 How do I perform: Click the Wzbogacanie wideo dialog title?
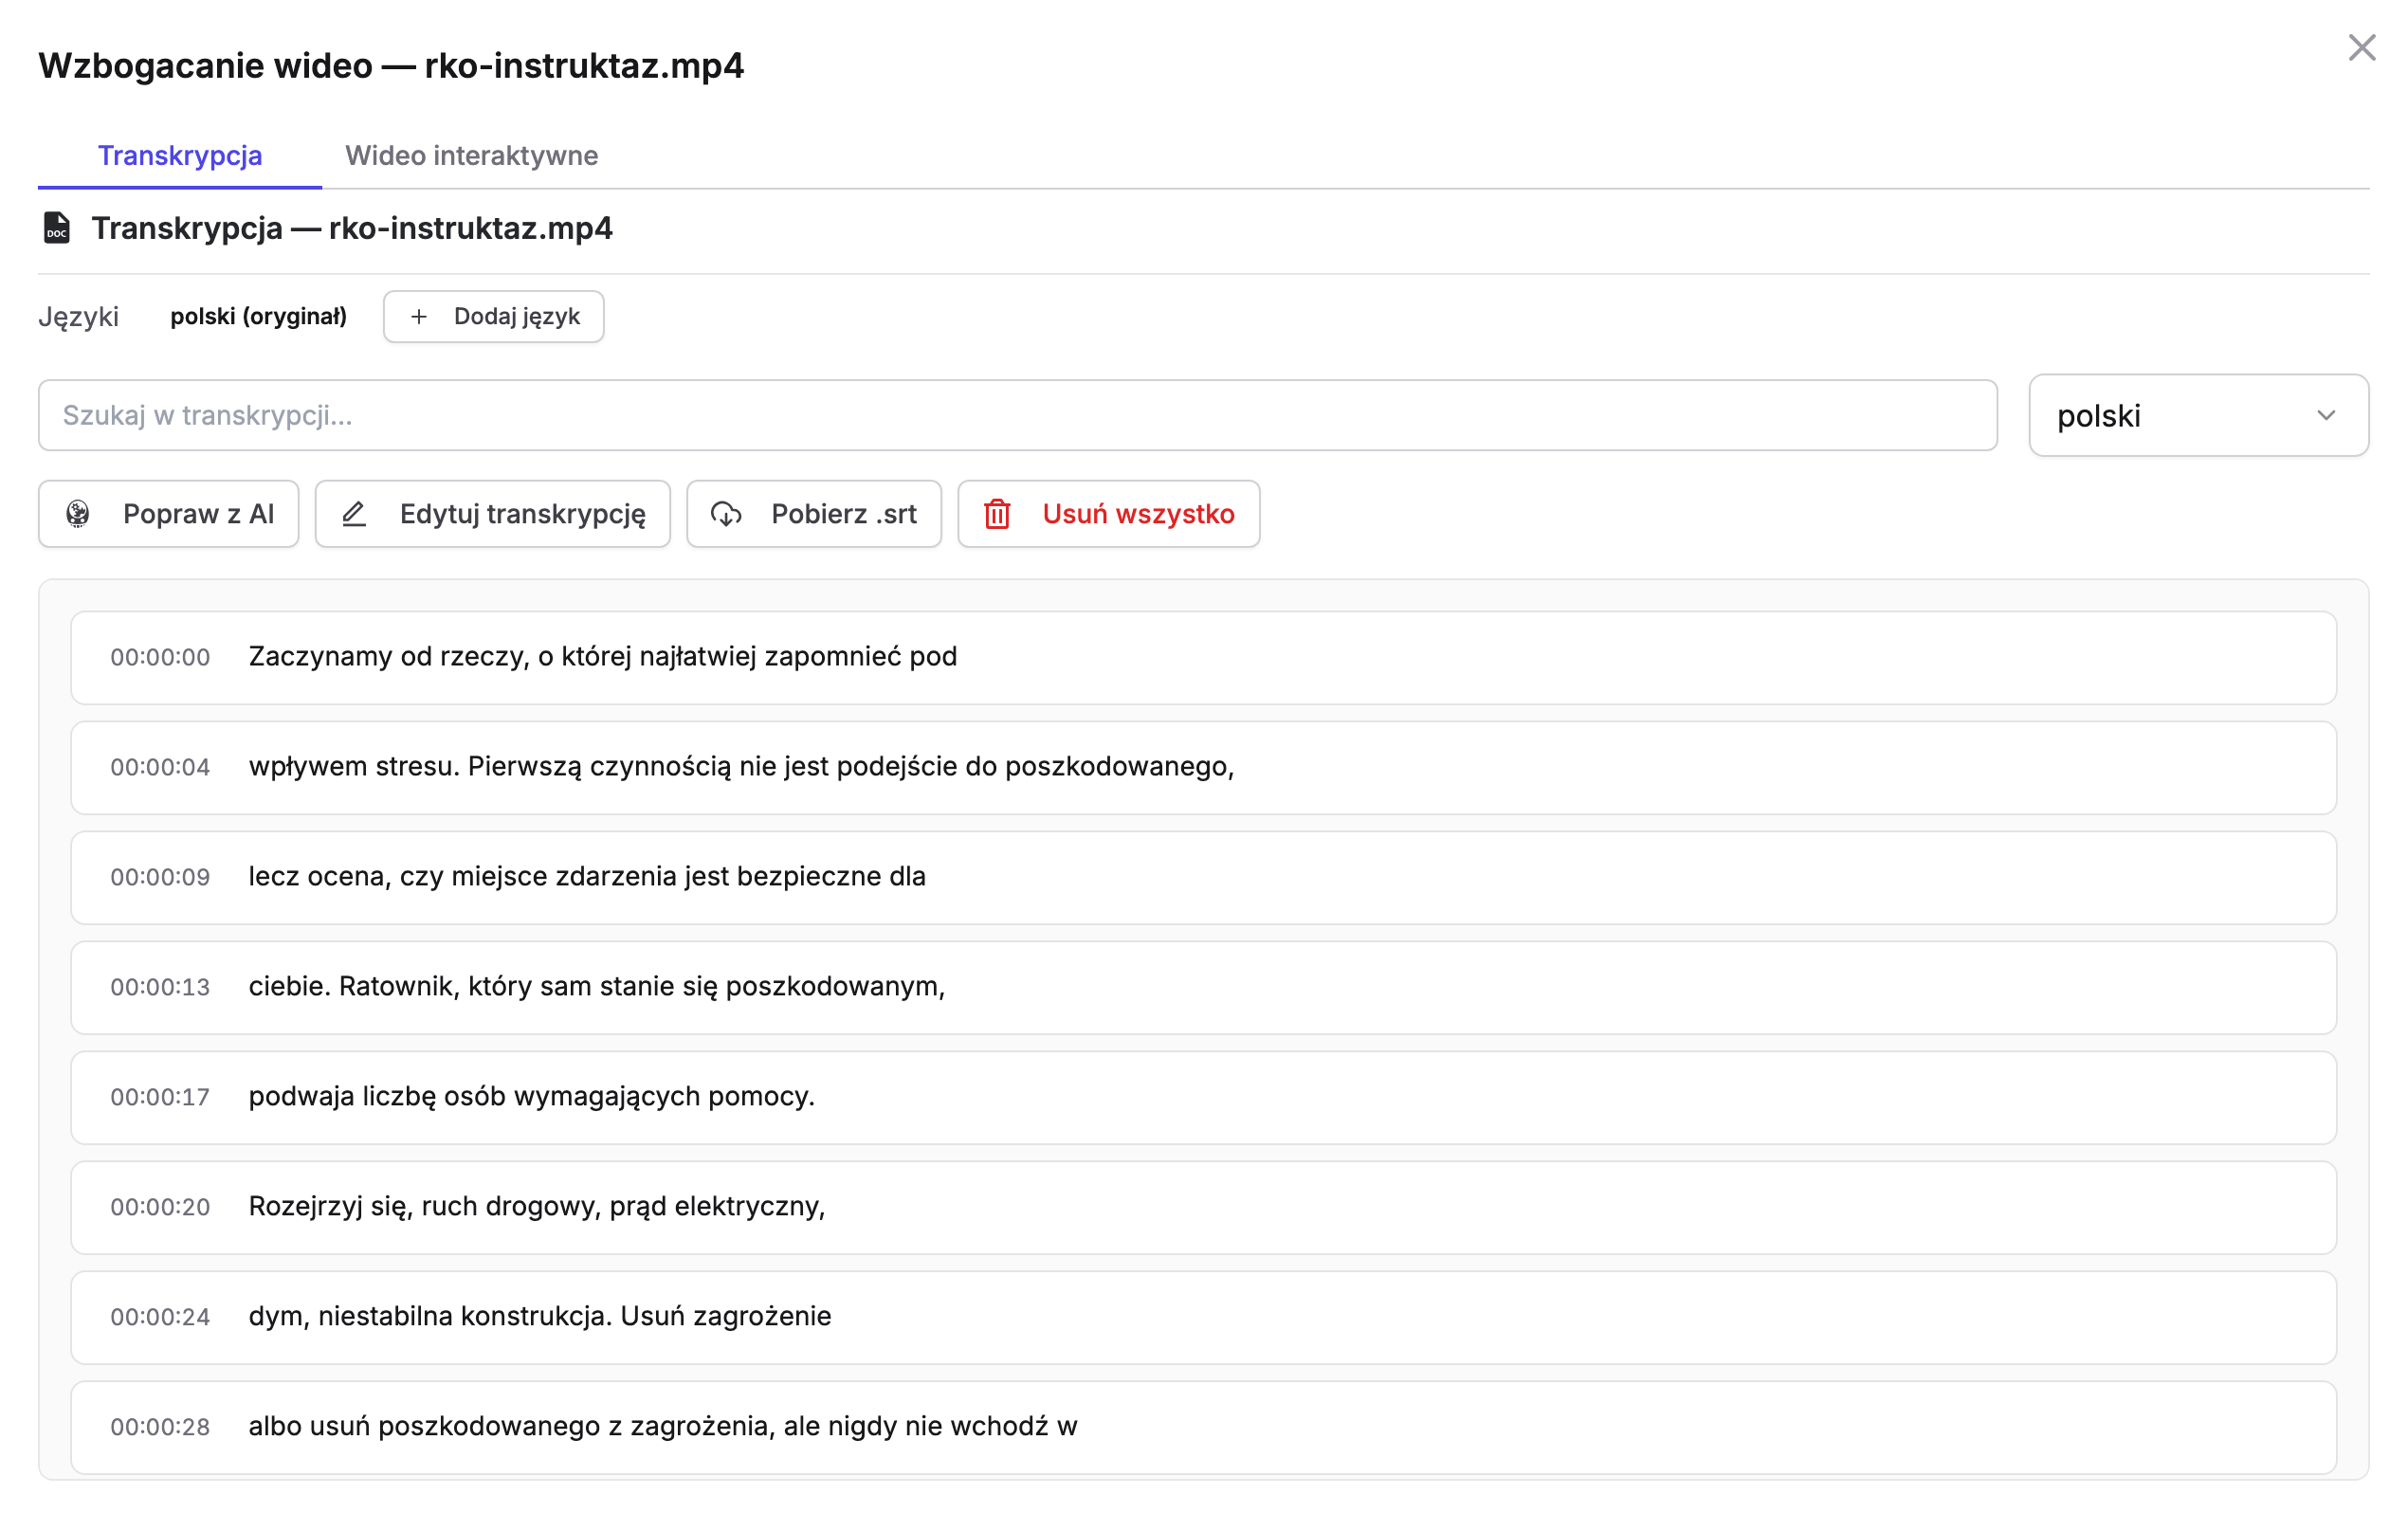391,65
